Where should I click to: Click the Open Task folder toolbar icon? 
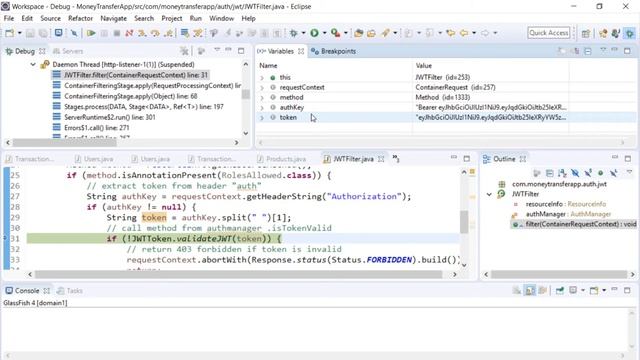pyautogui.click(x=371, y=33)
